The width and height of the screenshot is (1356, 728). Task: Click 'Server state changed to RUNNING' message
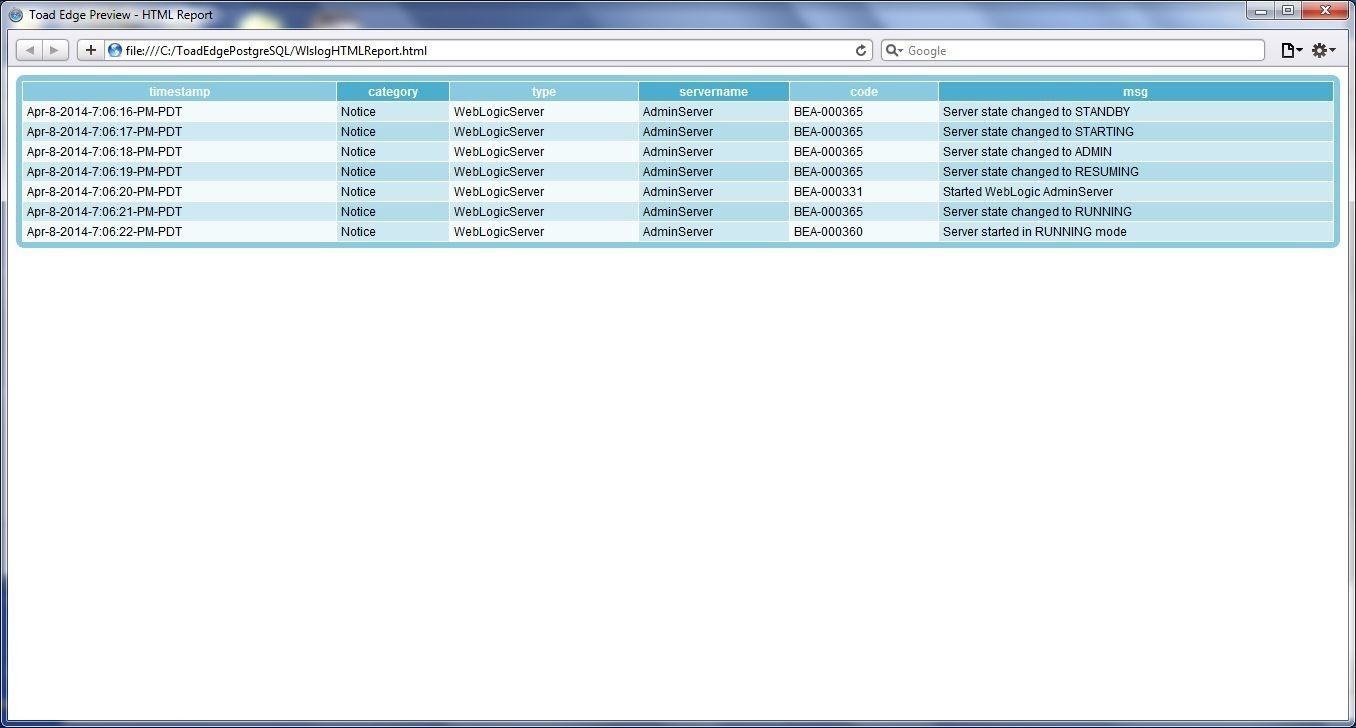(1037, 212)
